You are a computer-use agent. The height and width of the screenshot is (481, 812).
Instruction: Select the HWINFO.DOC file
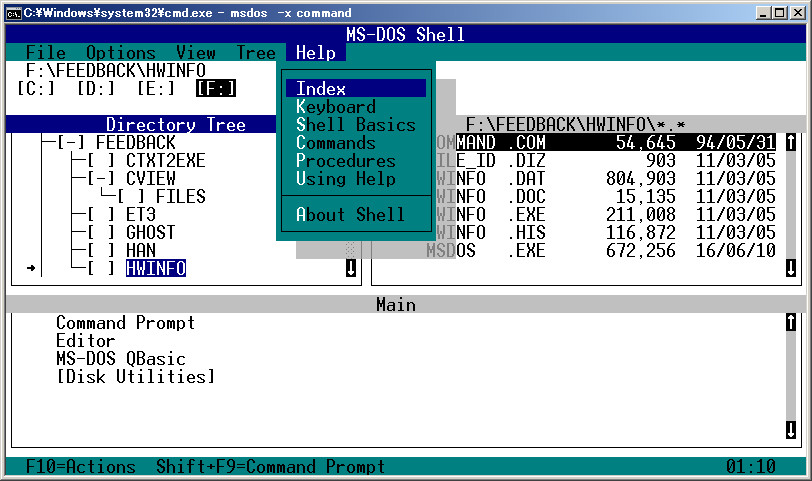coord(606,197)
